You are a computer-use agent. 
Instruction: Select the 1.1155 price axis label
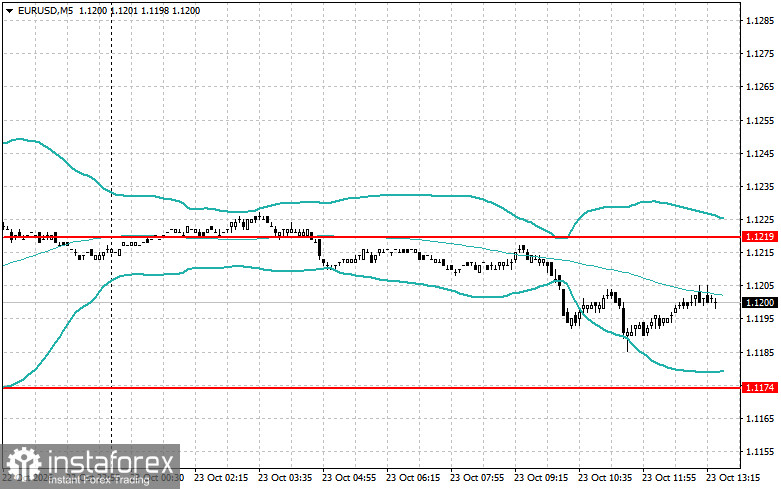pos(761,452)
